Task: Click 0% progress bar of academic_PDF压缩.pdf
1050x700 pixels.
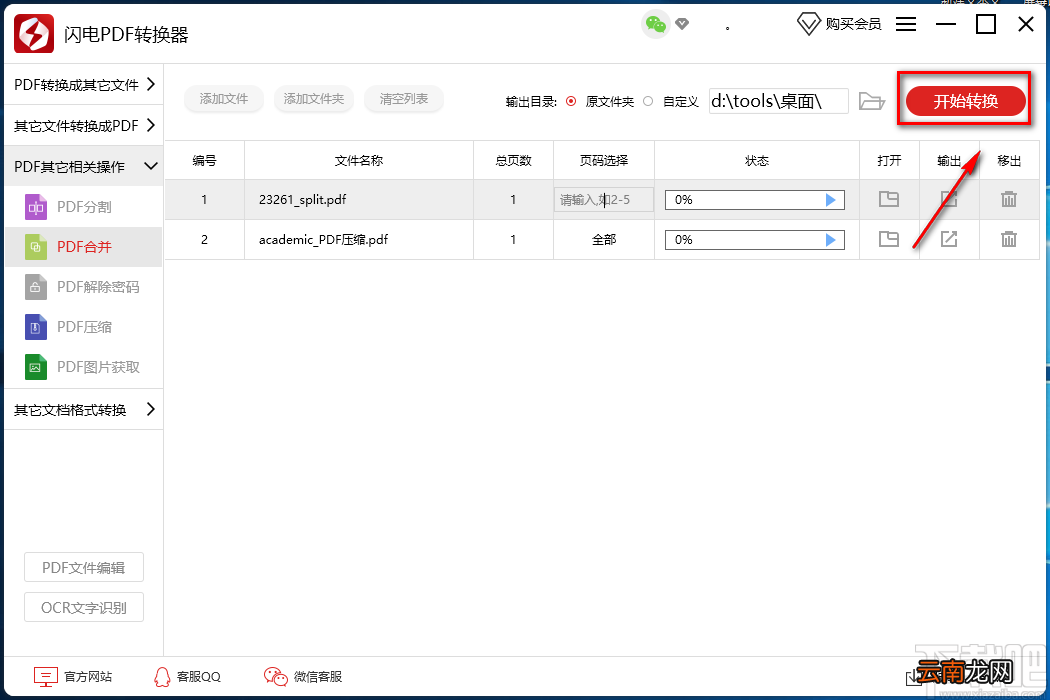Action: point(755,240)
